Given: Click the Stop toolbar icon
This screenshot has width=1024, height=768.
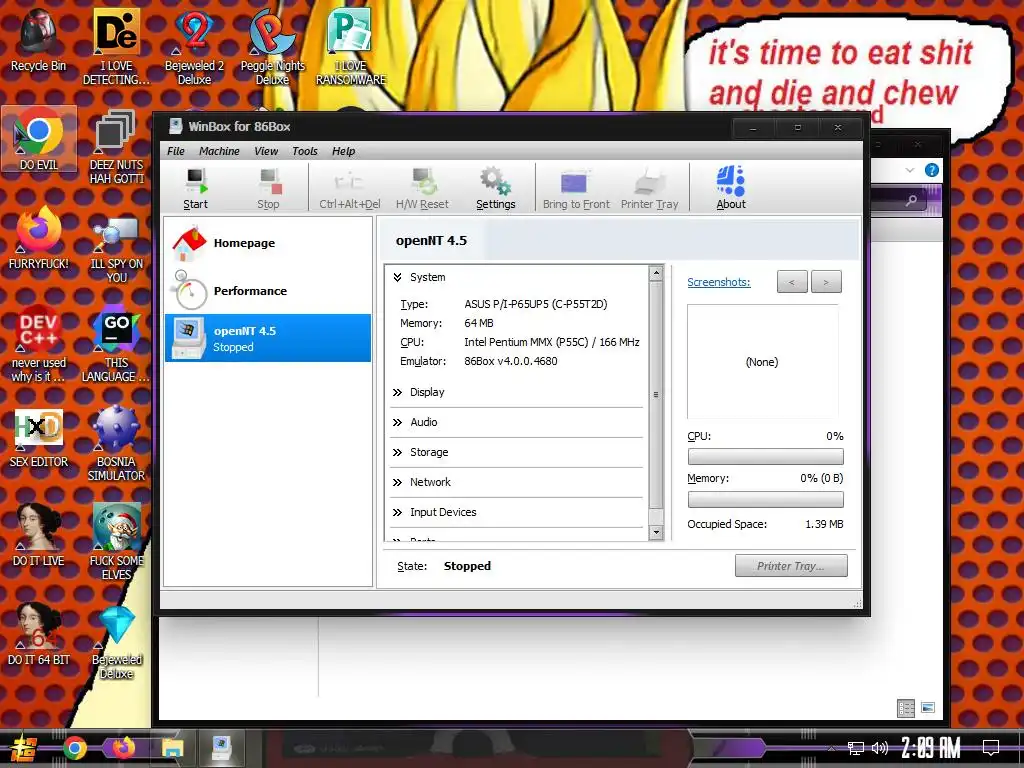Looking at the screenshot, I should click(x=268, y=188).
